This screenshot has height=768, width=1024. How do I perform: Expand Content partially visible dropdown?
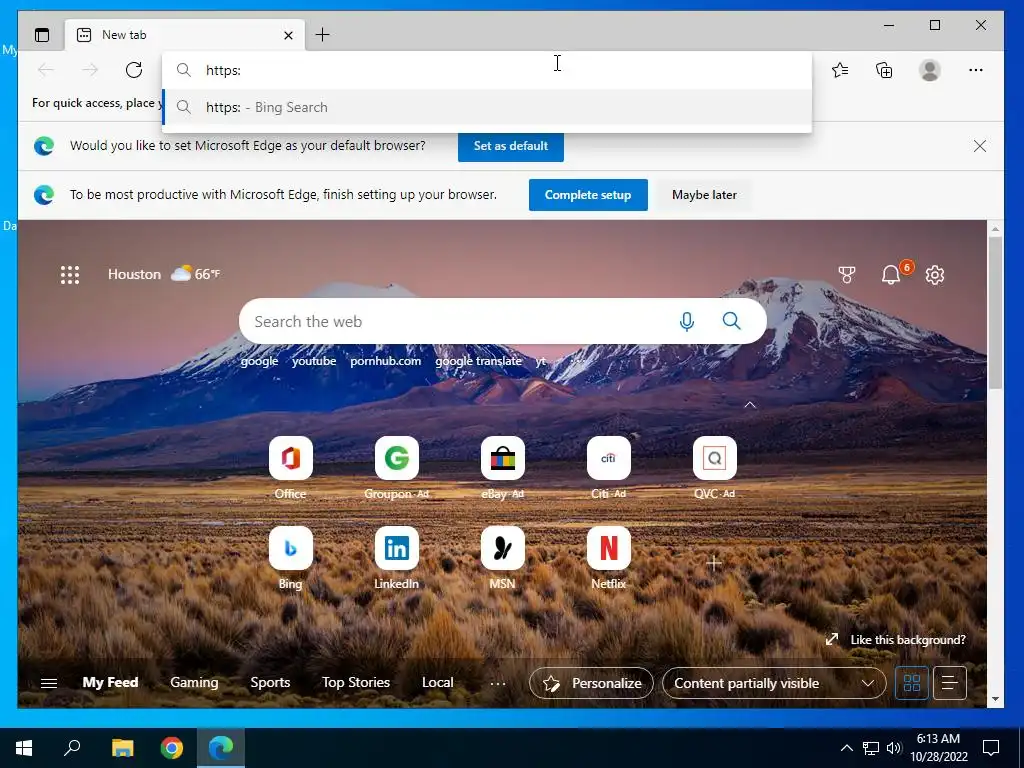(x=774, y=683)
